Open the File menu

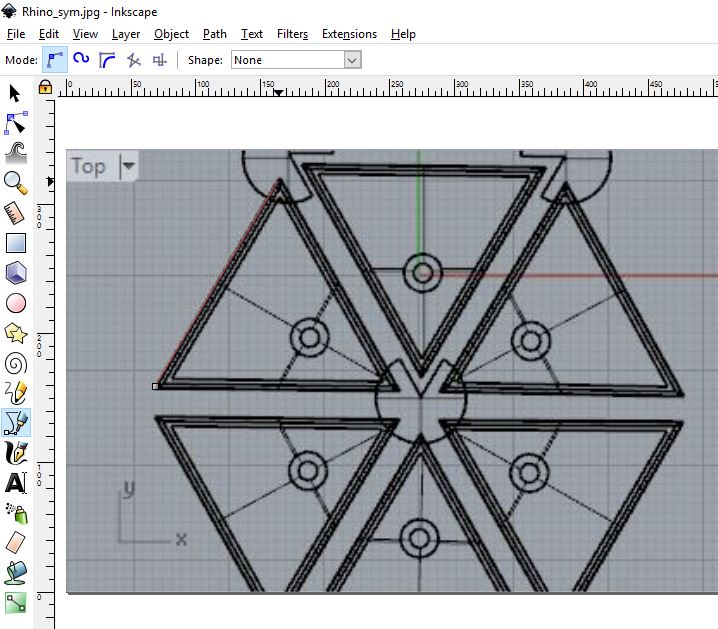click(16, 34)
